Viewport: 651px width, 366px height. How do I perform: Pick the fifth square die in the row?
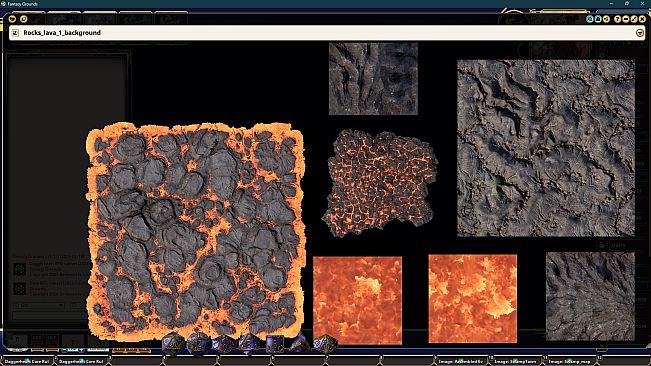tap(274, 344)
